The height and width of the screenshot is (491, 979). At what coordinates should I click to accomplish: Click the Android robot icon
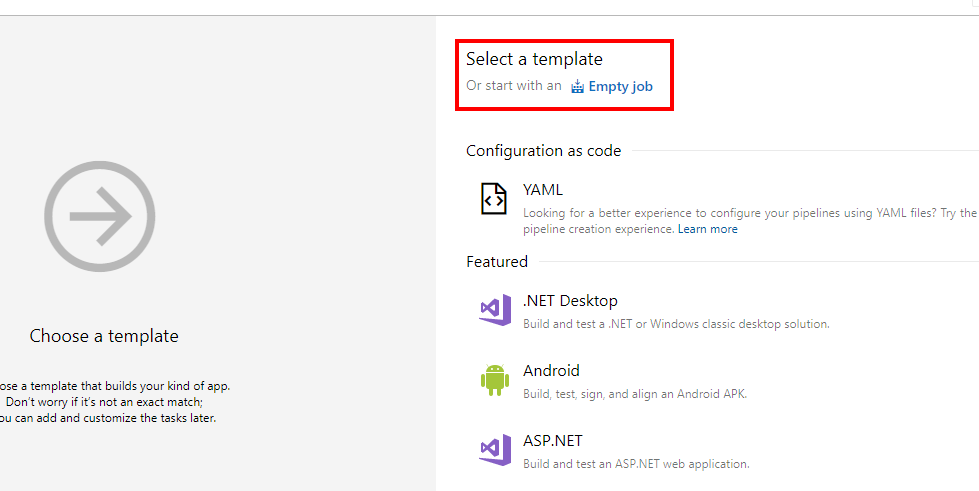click(x=495, y=380)
